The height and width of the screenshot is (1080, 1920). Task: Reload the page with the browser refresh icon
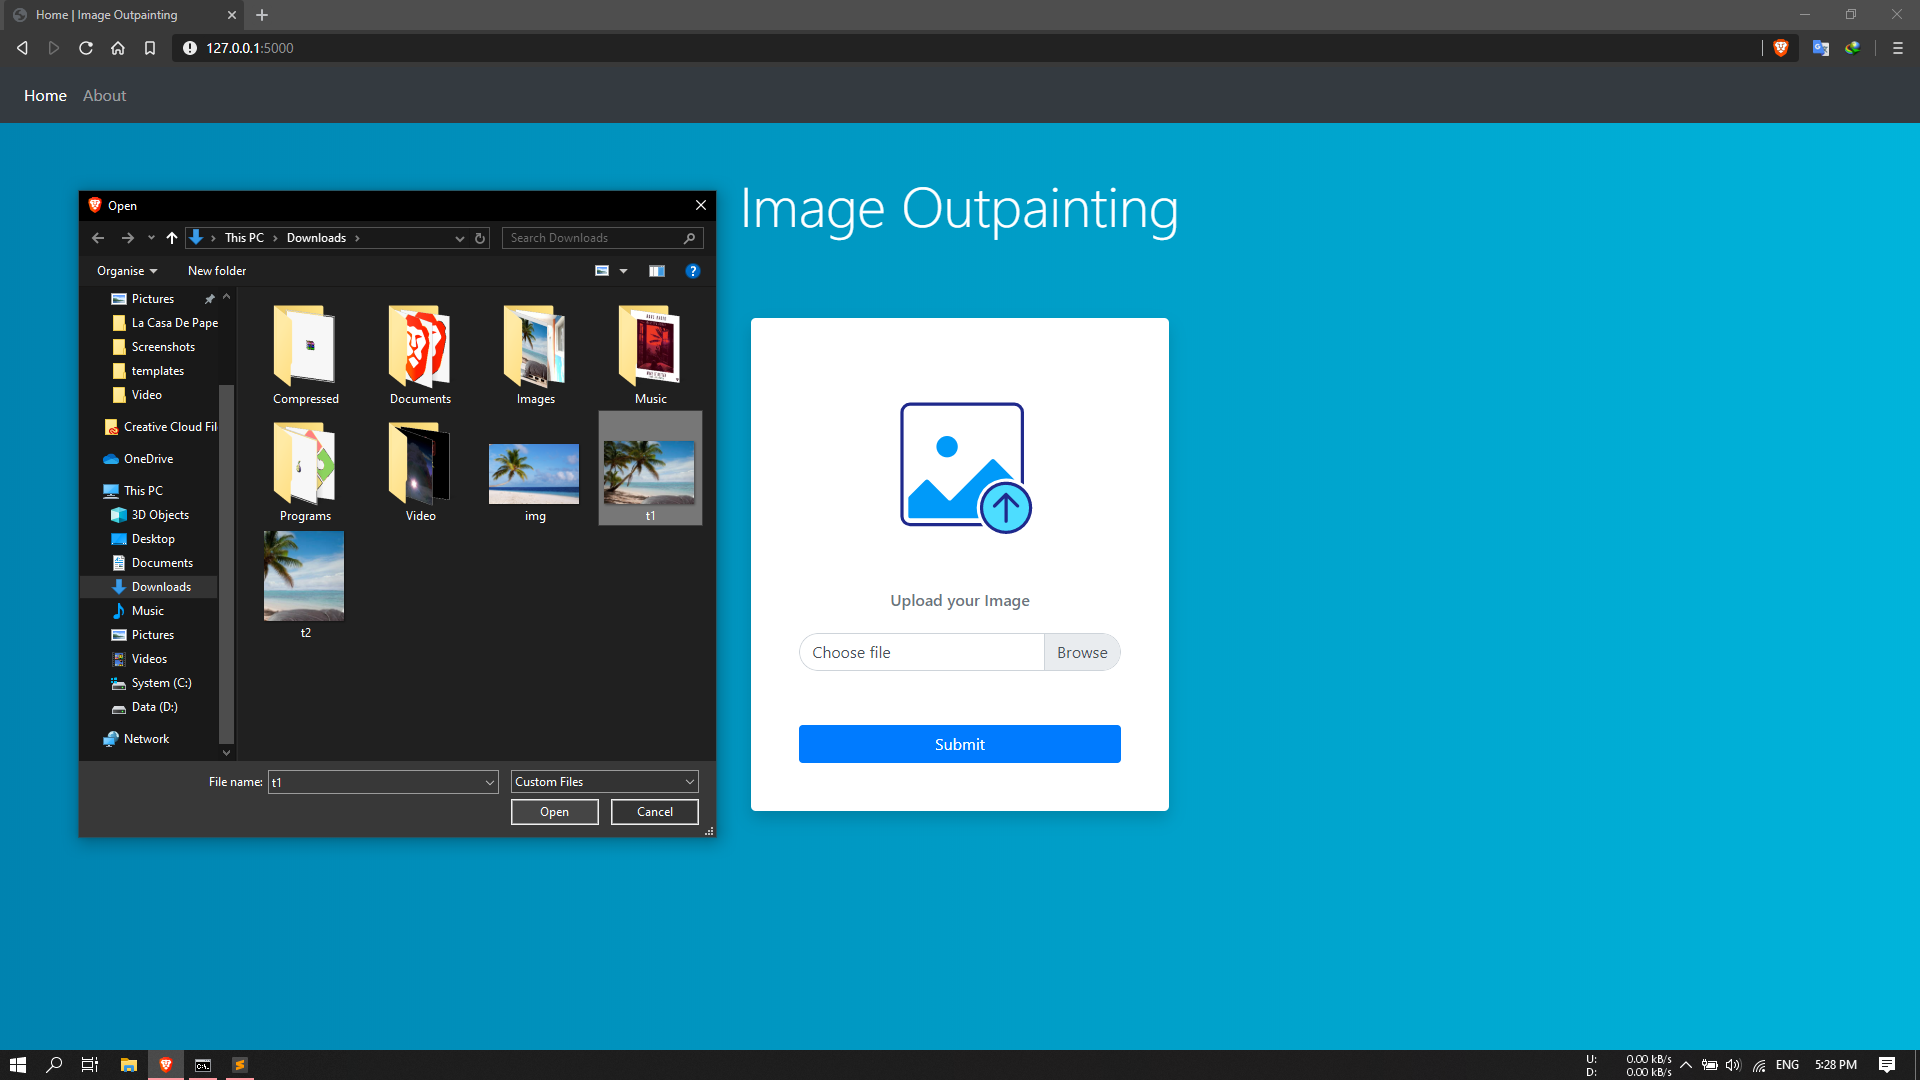click(x=86, y=48)
